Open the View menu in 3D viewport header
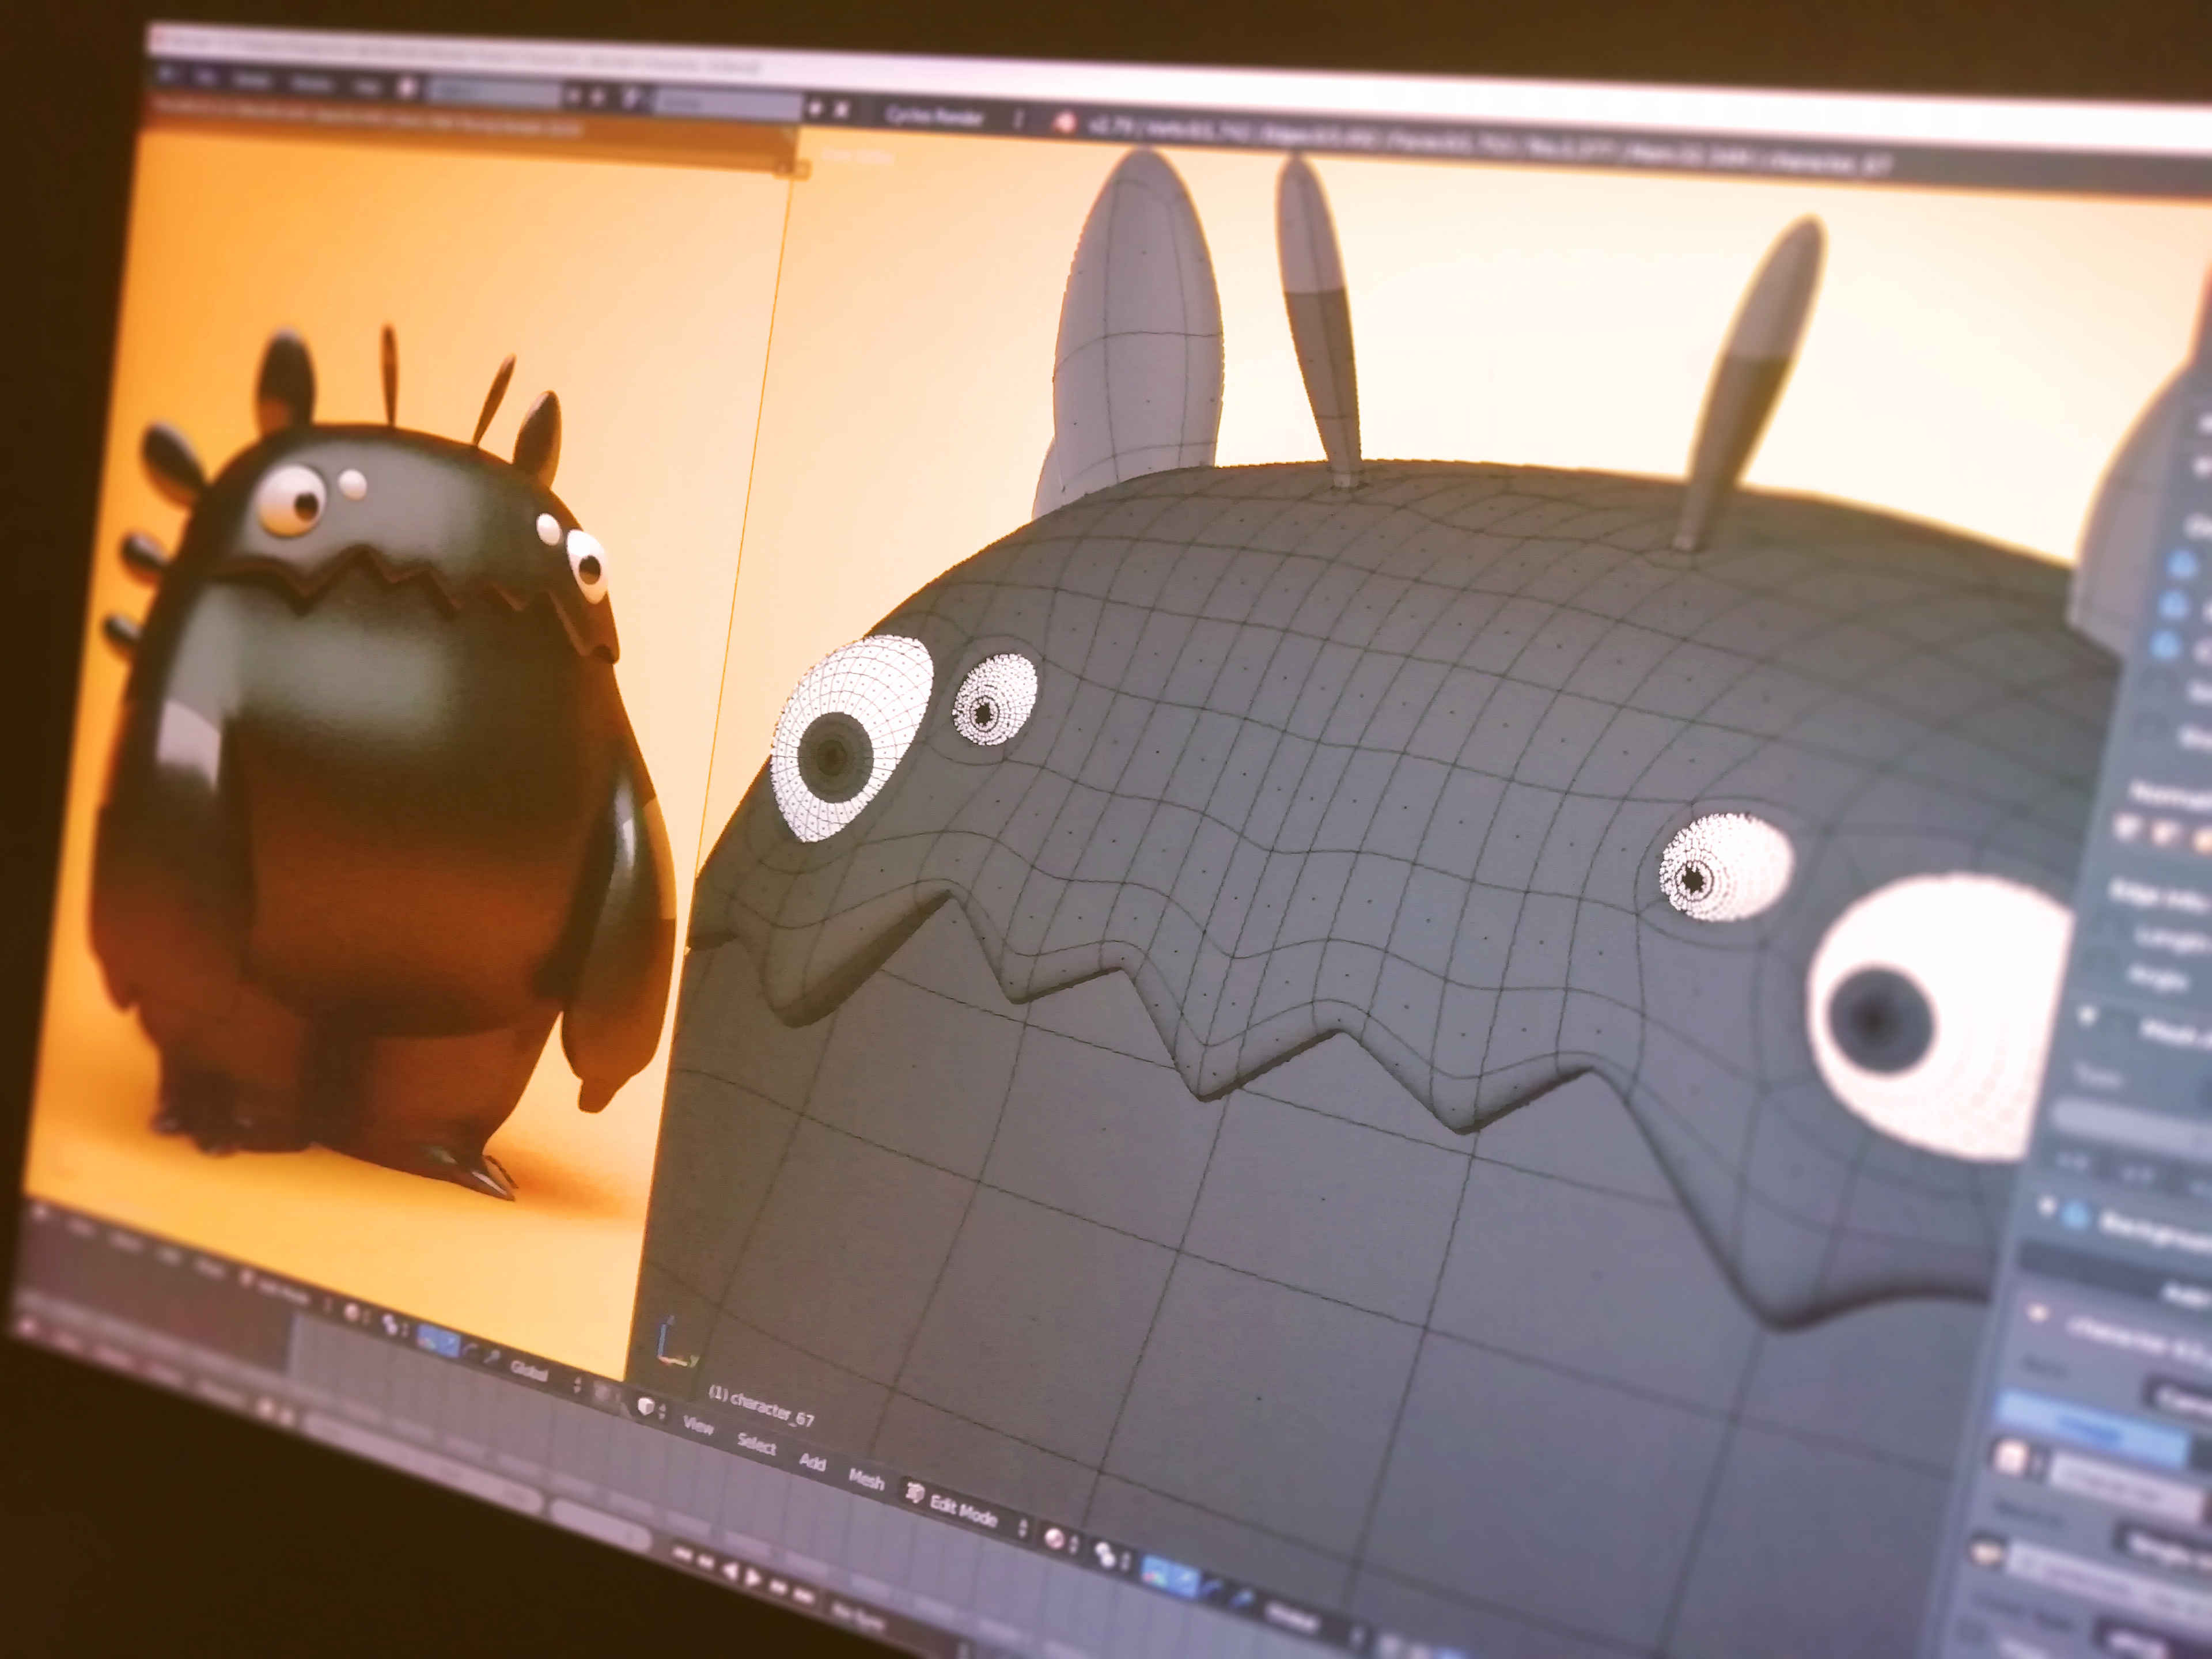Screen dimensions: 2212x1659 point(698,1426)
